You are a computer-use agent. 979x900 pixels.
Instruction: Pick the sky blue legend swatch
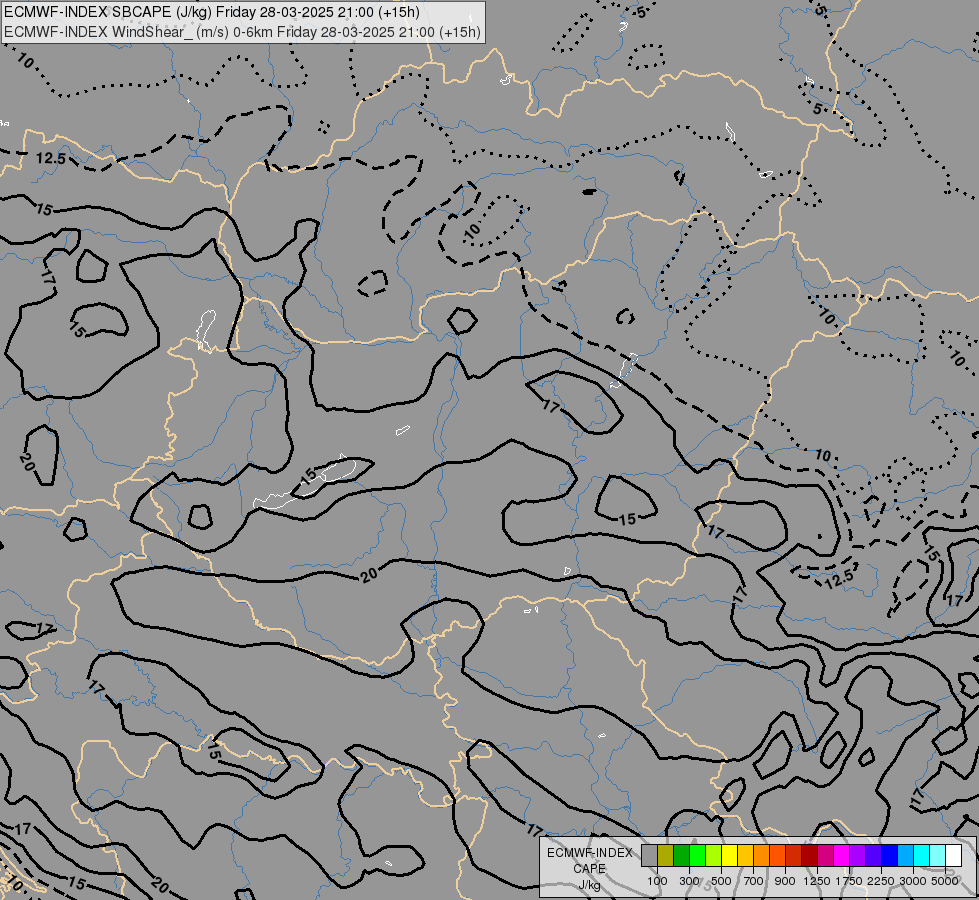tap(906, 856)
